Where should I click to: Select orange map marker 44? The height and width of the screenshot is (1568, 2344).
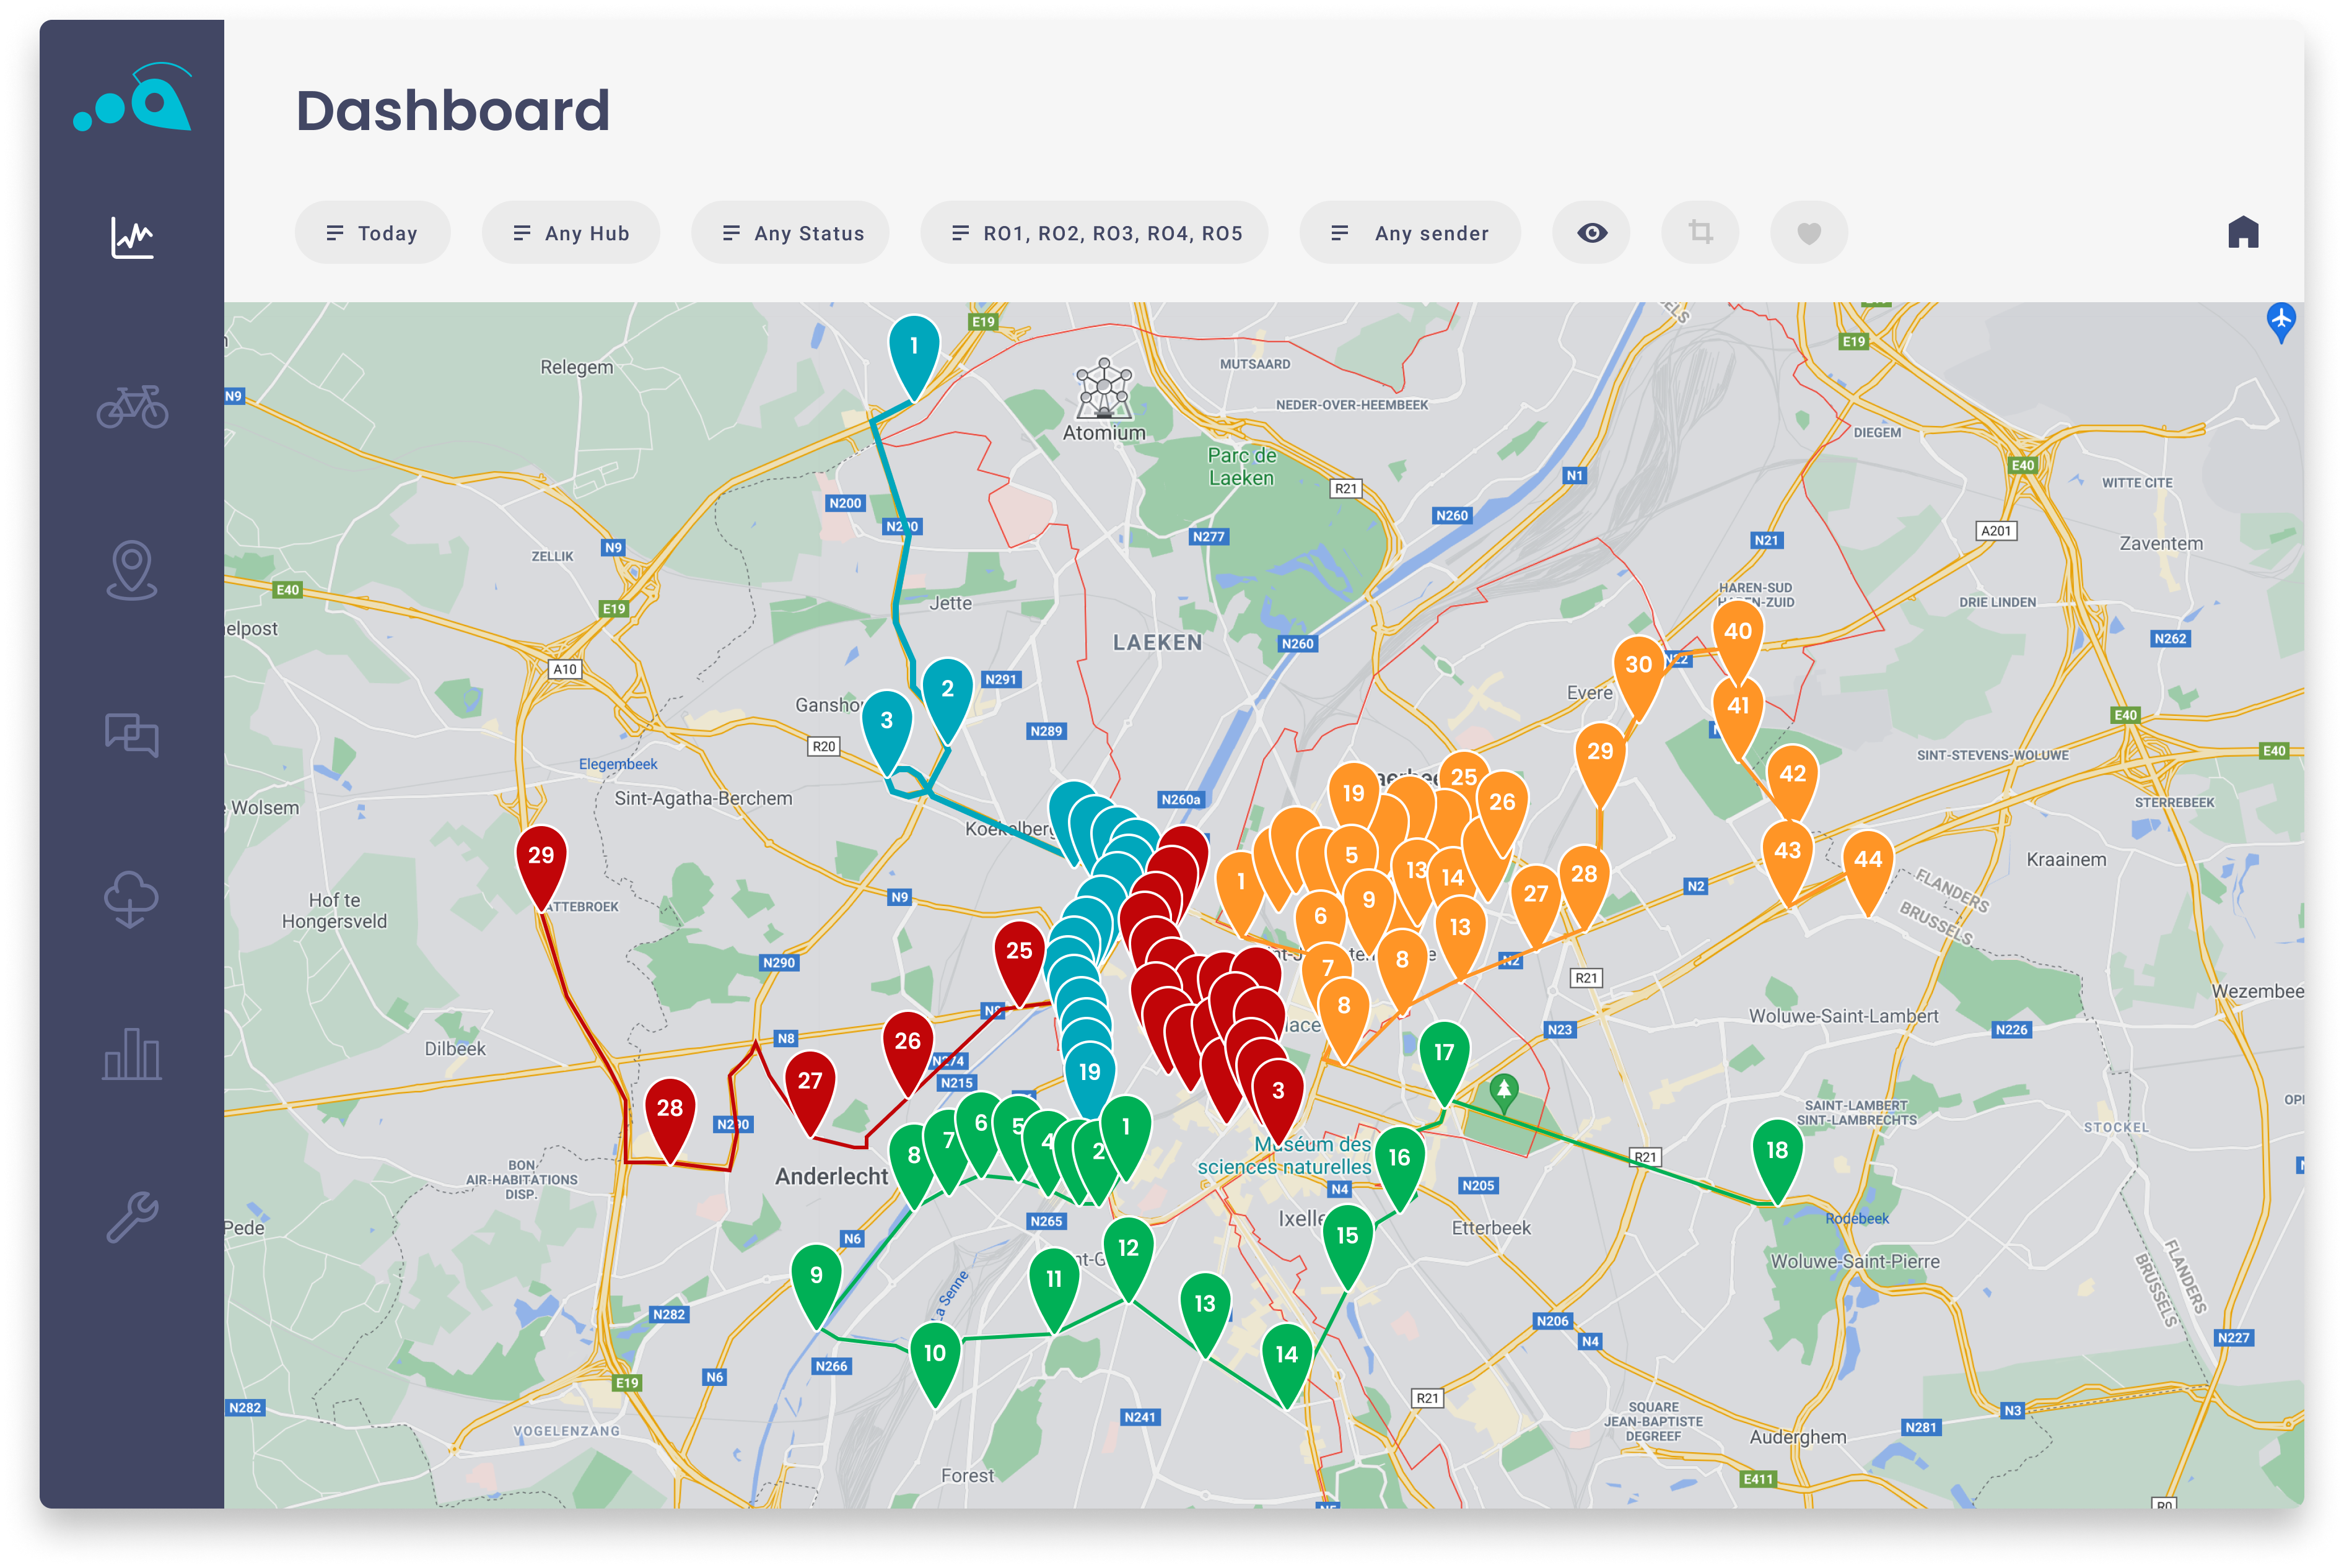(x=1867, y=862)
